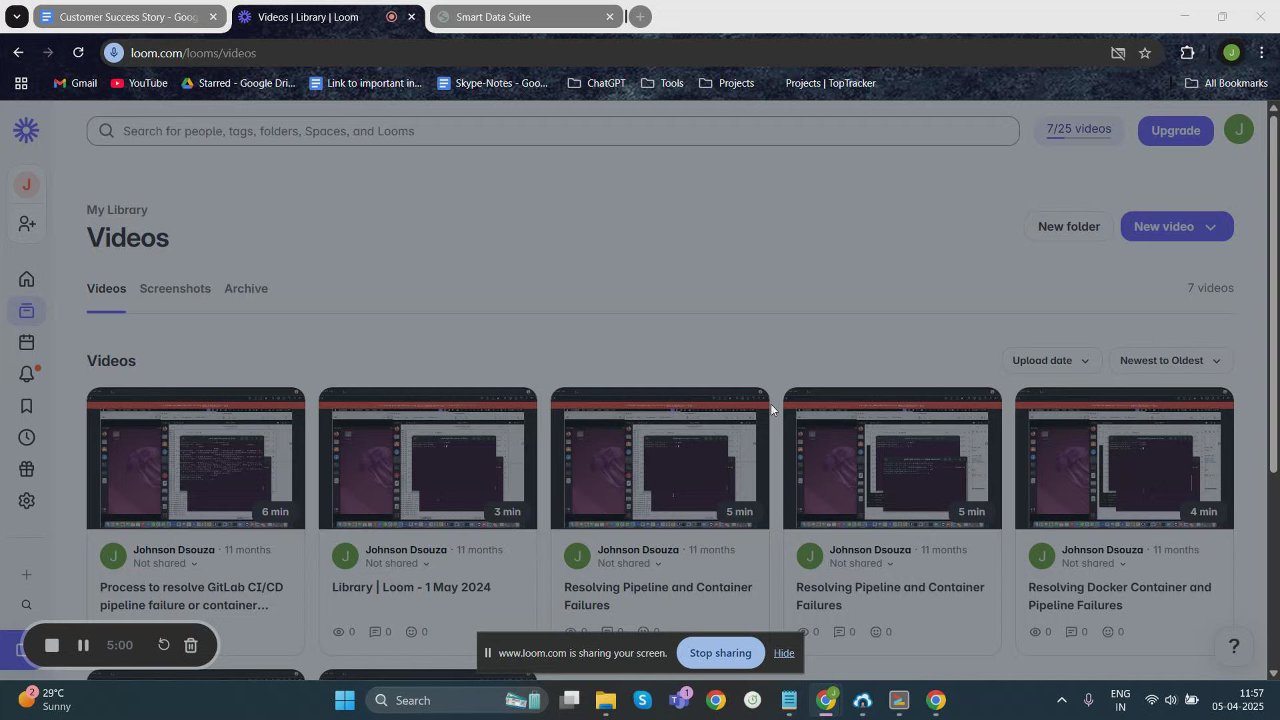Hide the screen sharing notification bar
Screen dimensions: 1280x720
[784, 653]
